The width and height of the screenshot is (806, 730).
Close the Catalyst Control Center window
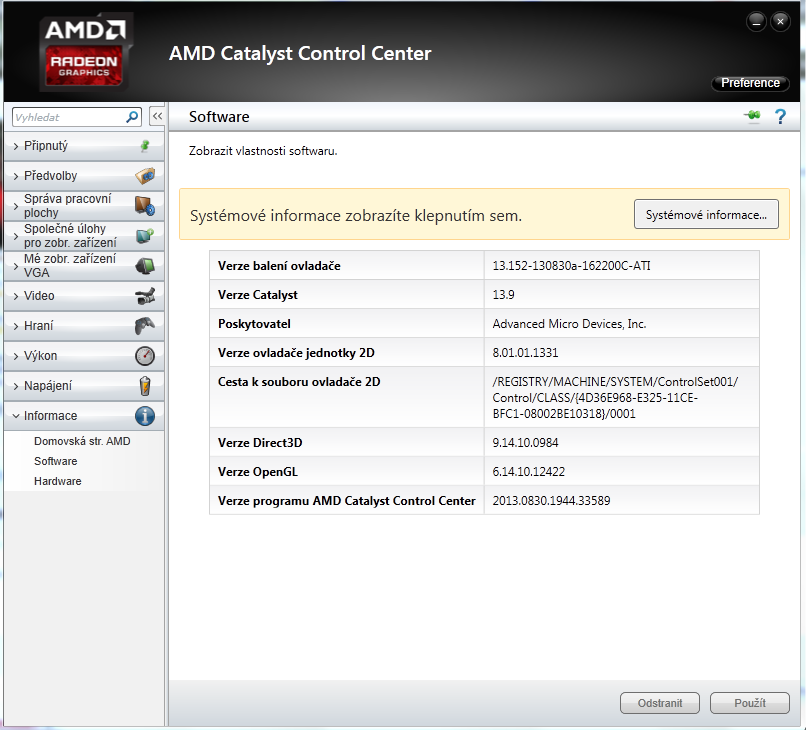[x=780, y=22]
